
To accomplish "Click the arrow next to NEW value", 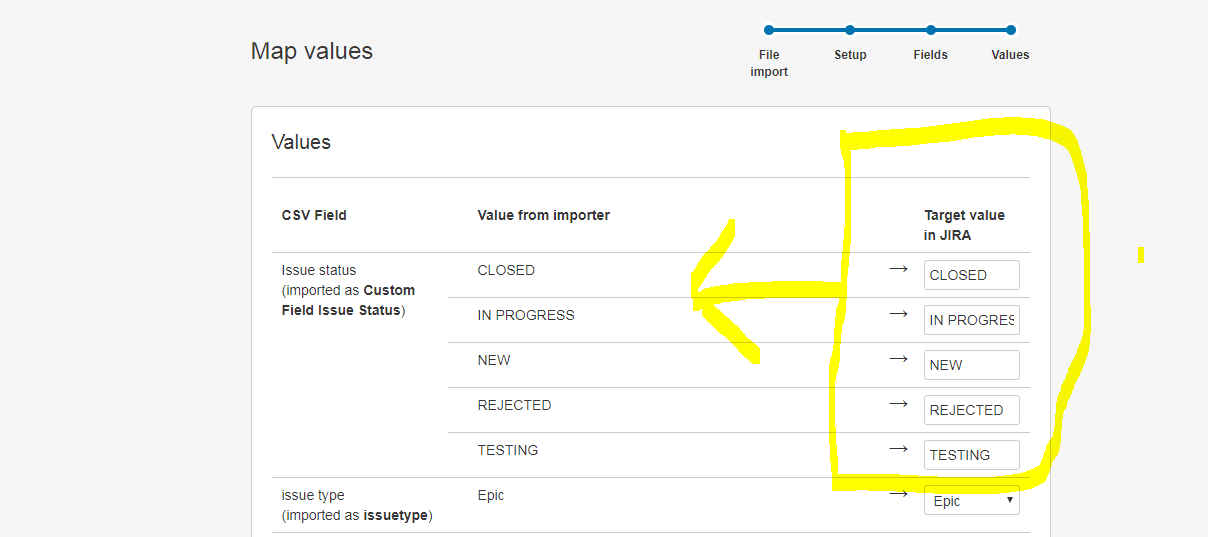I will point(898,359).
